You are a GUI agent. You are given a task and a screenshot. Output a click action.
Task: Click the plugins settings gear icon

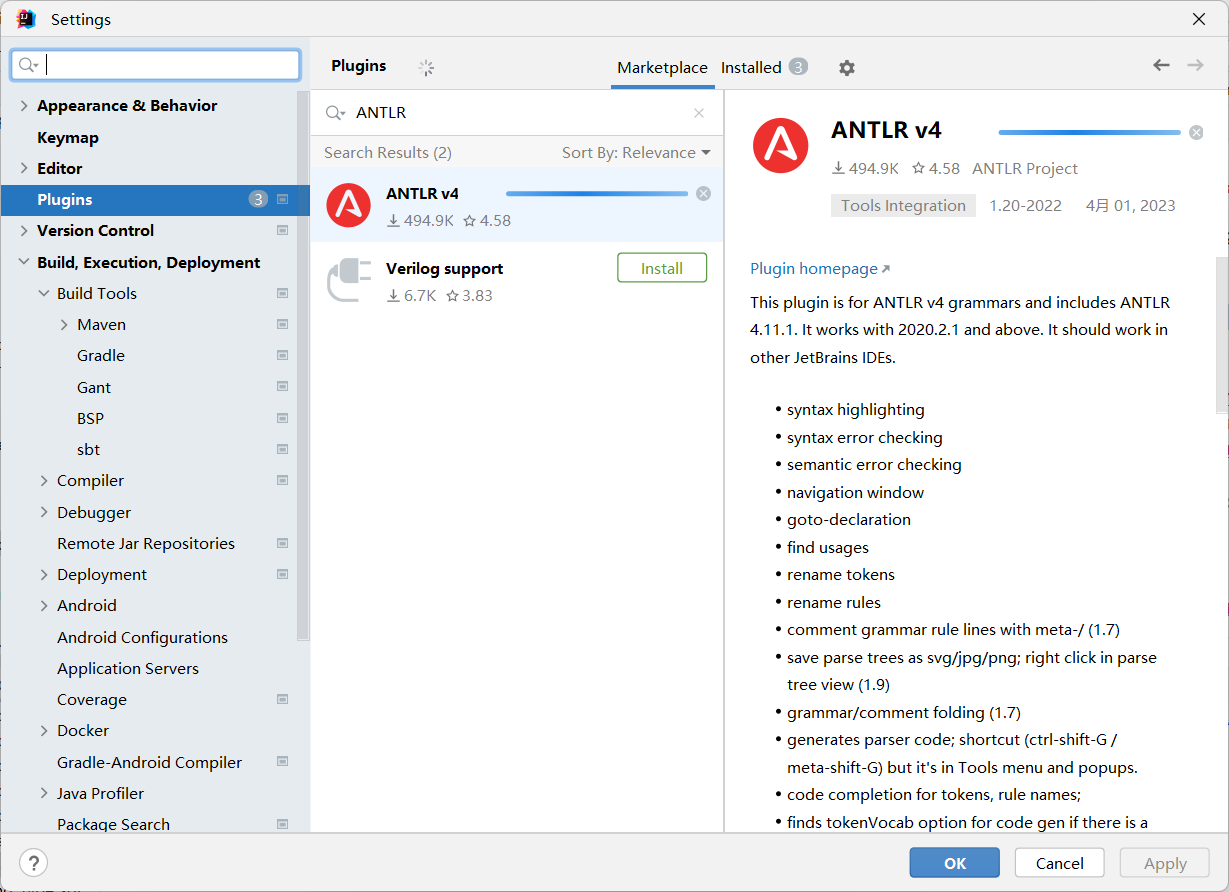click(x=847, y=68)
